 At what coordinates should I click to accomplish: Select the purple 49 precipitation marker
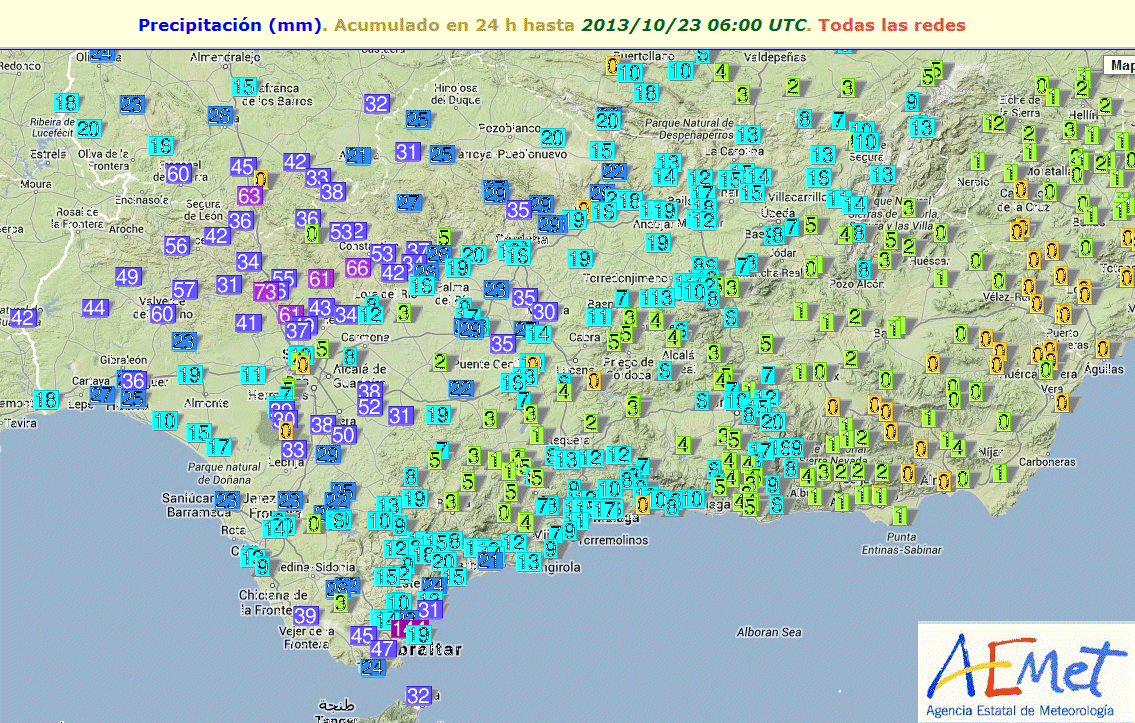click(127, 276)
